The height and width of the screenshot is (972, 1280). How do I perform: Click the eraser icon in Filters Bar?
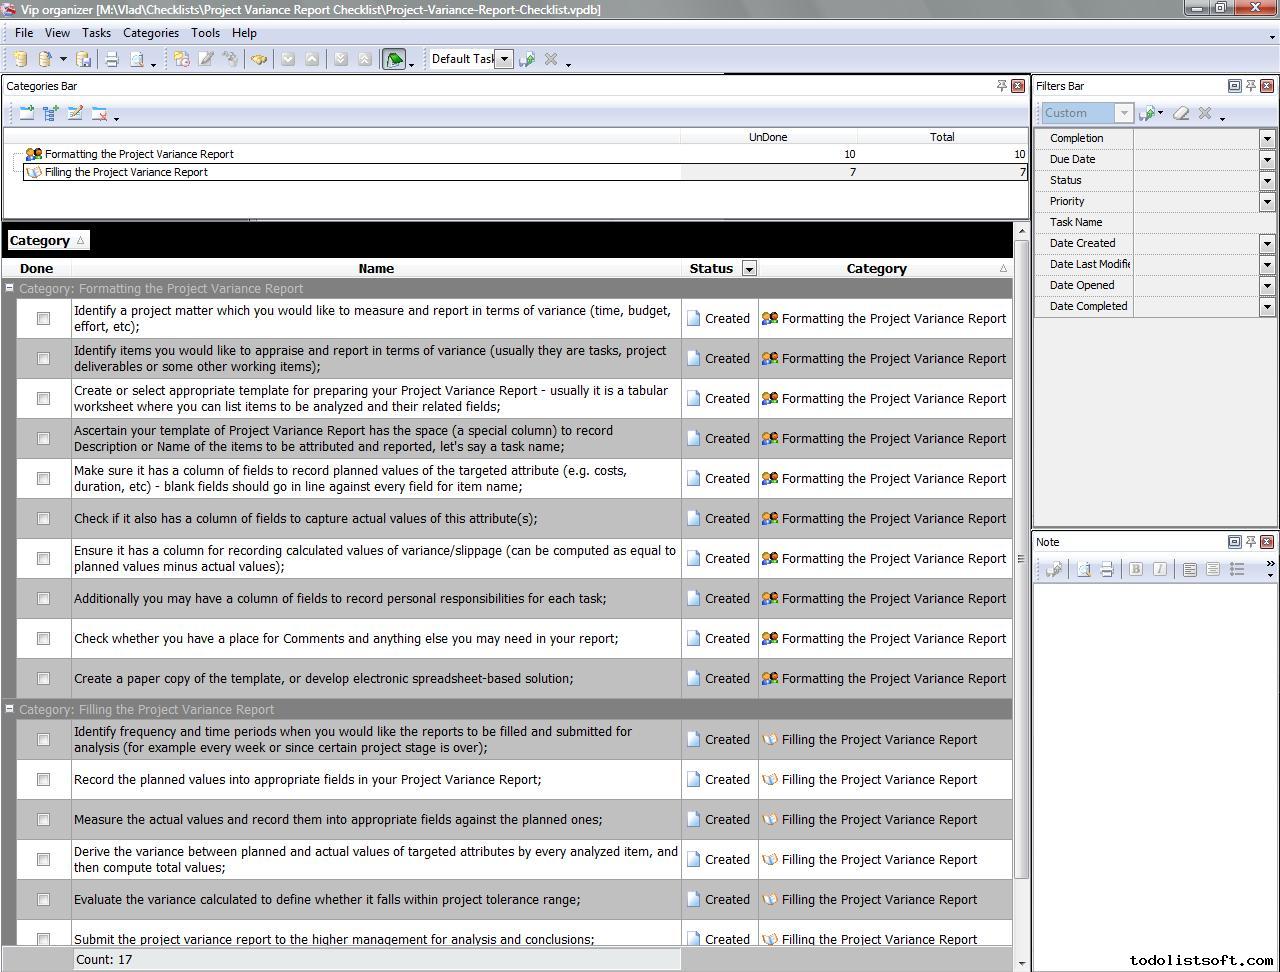tap(1181, 114)
